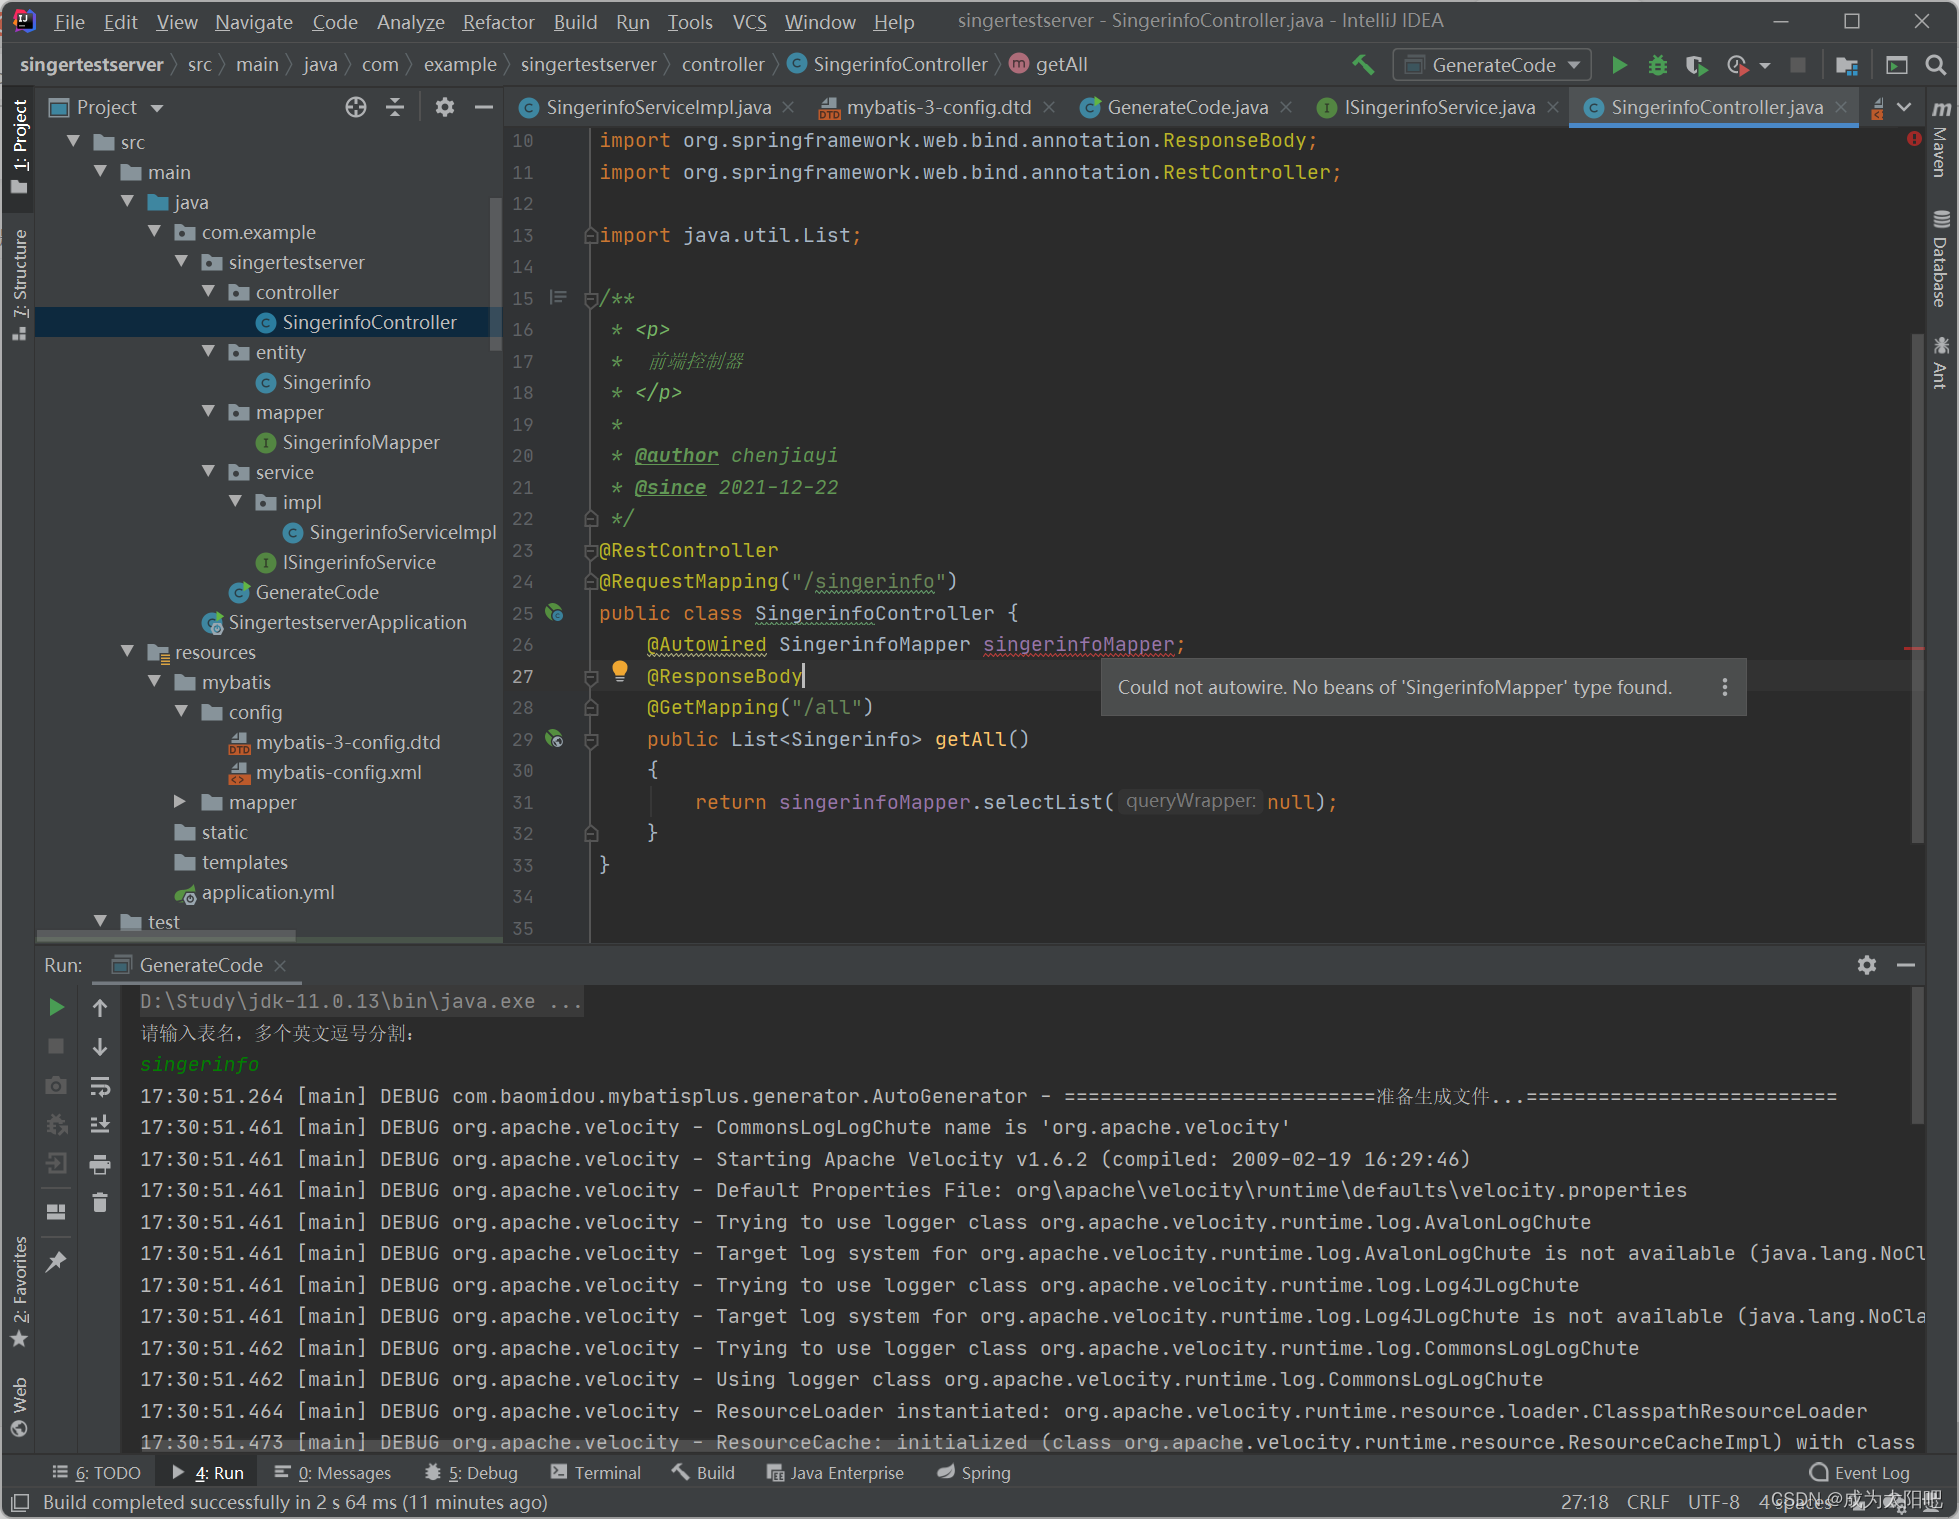Click the intention lightbulb on line 27
The height and width of the screenshot is (1519, 1959).
pyautogui.click(x=620, y=671)
